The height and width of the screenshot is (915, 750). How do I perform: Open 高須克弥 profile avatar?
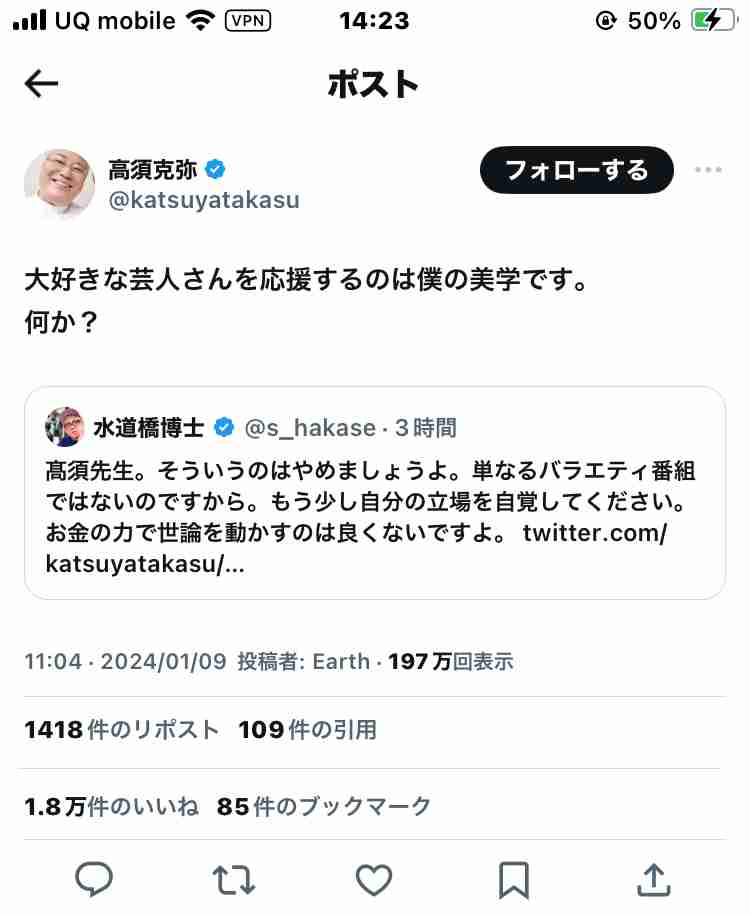(x=60, y=183)
